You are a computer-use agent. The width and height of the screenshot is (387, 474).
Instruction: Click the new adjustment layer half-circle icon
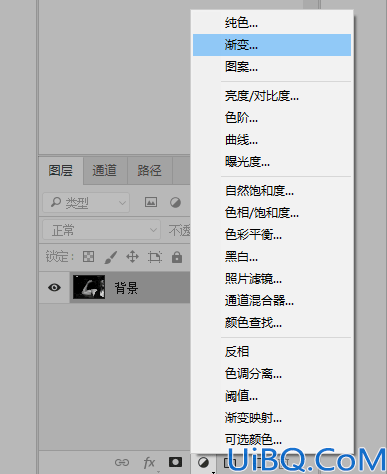coord(203,462)
